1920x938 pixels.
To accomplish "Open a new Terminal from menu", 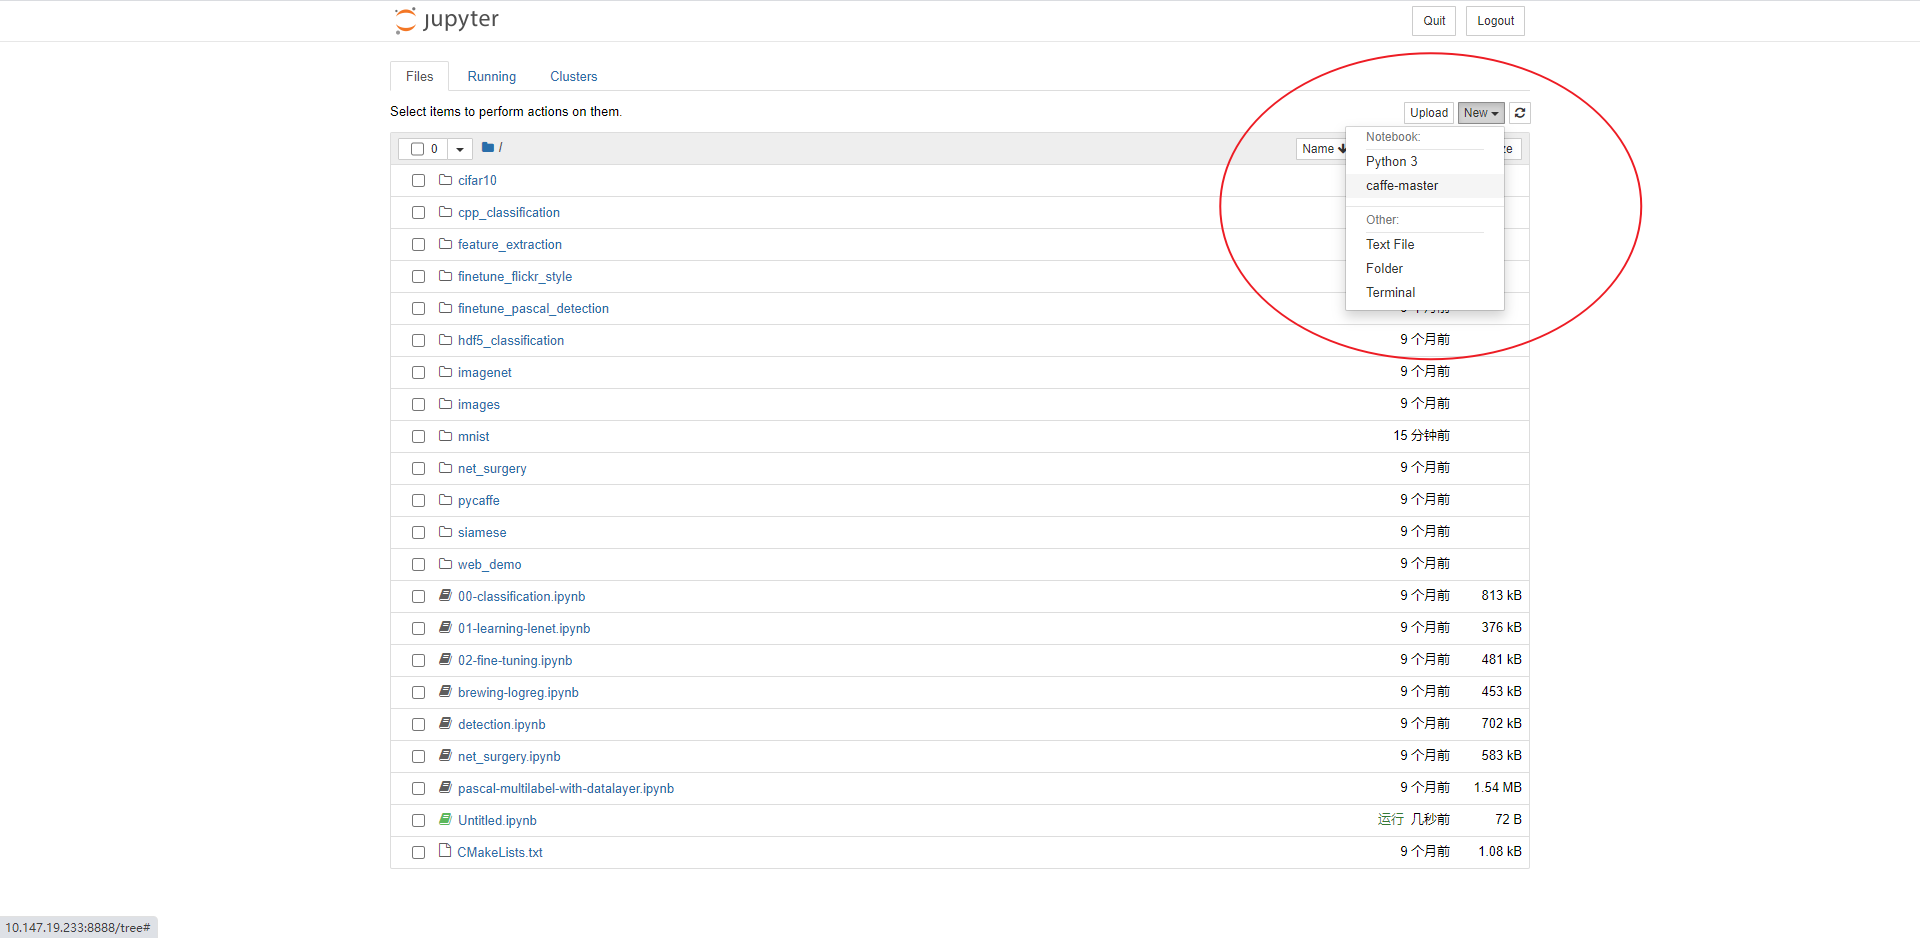I will tap(1424, 293).
